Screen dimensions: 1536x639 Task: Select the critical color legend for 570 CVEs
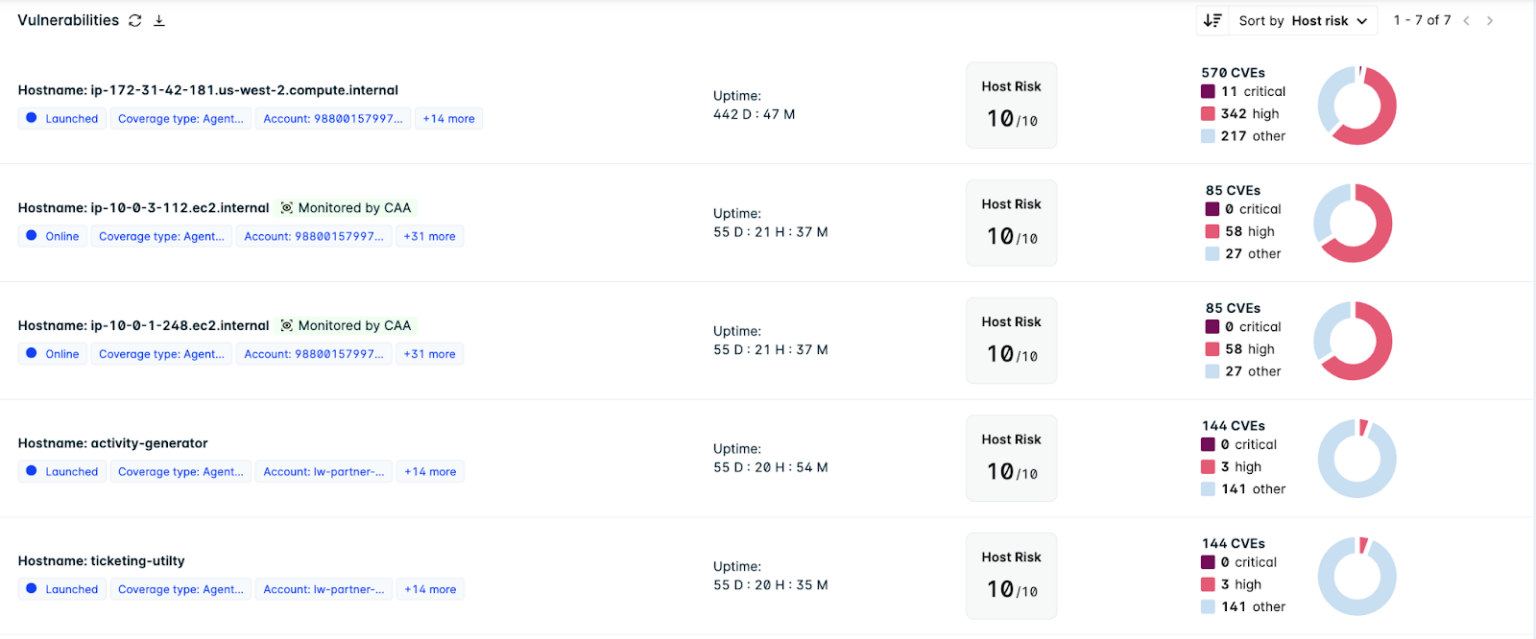(x=1208, y=91)
